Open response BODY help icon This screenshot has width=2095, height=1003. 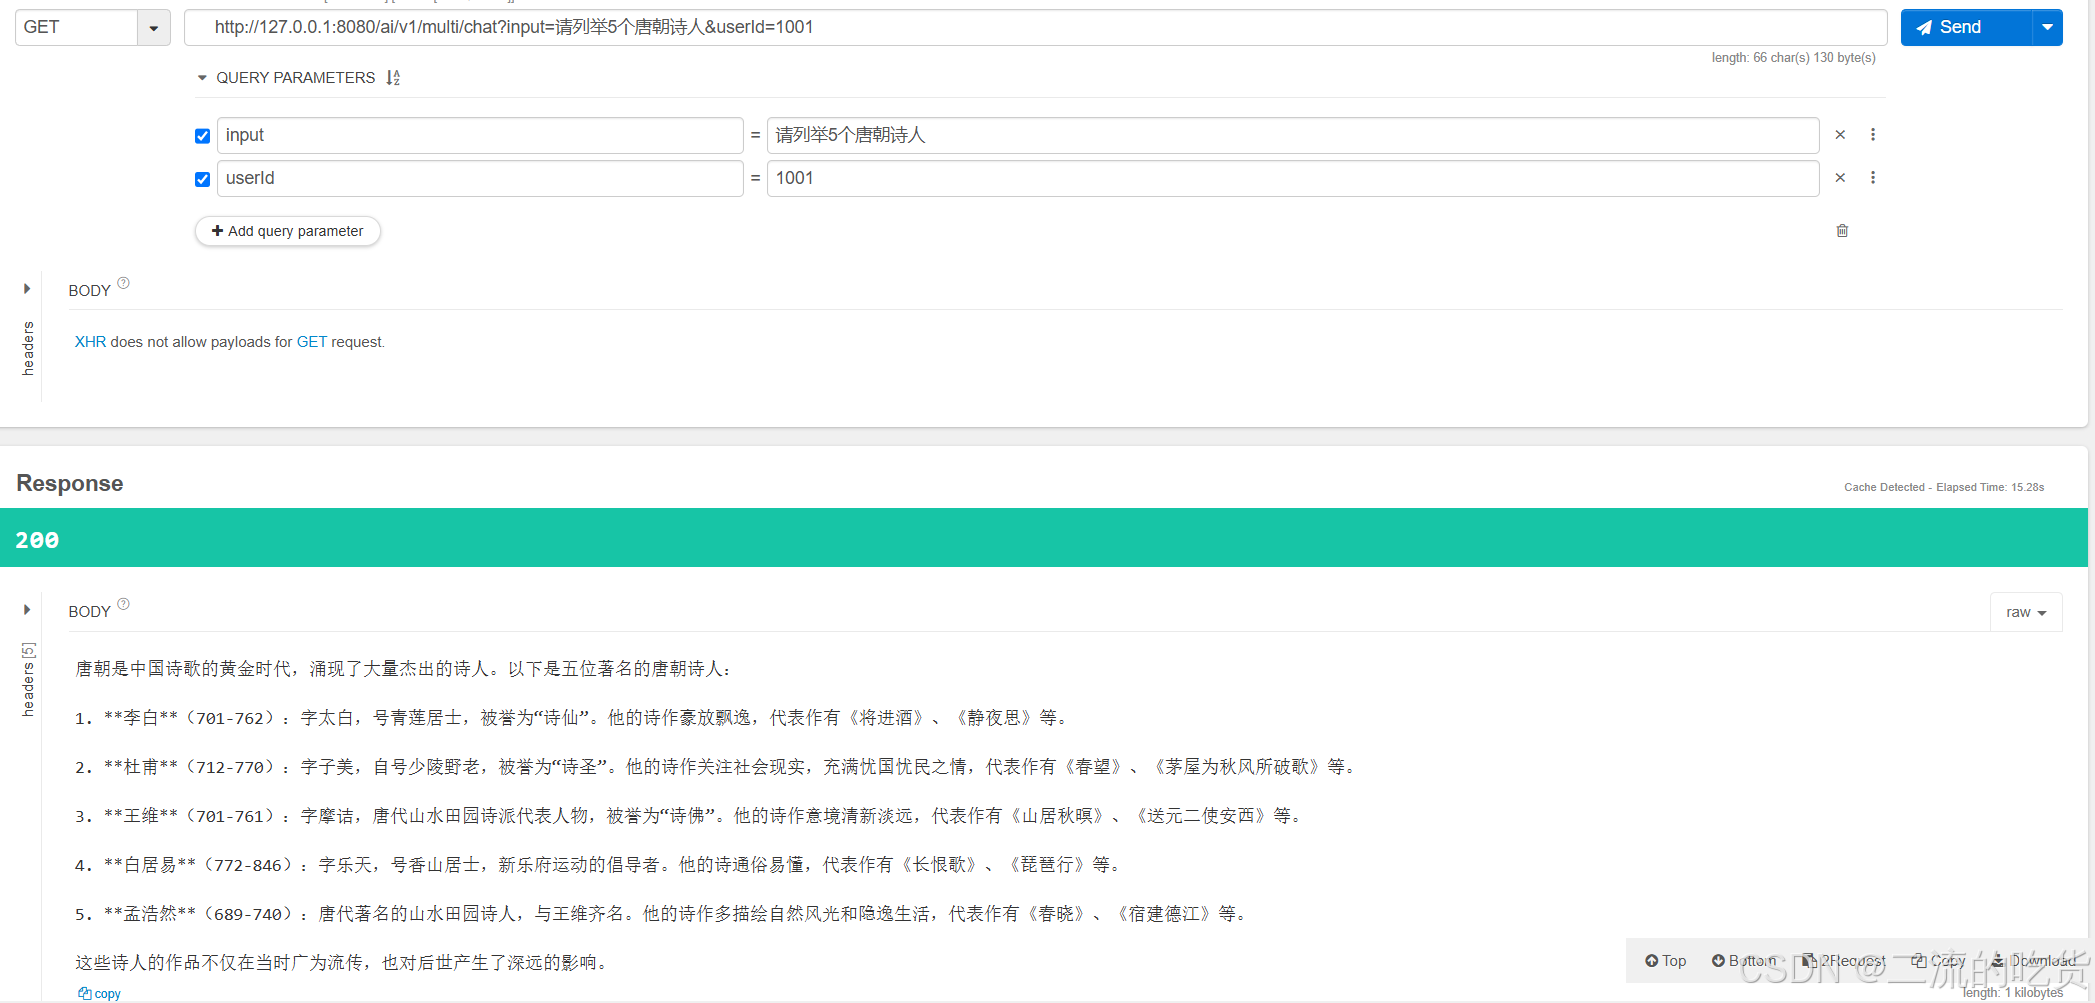(124, 604)
